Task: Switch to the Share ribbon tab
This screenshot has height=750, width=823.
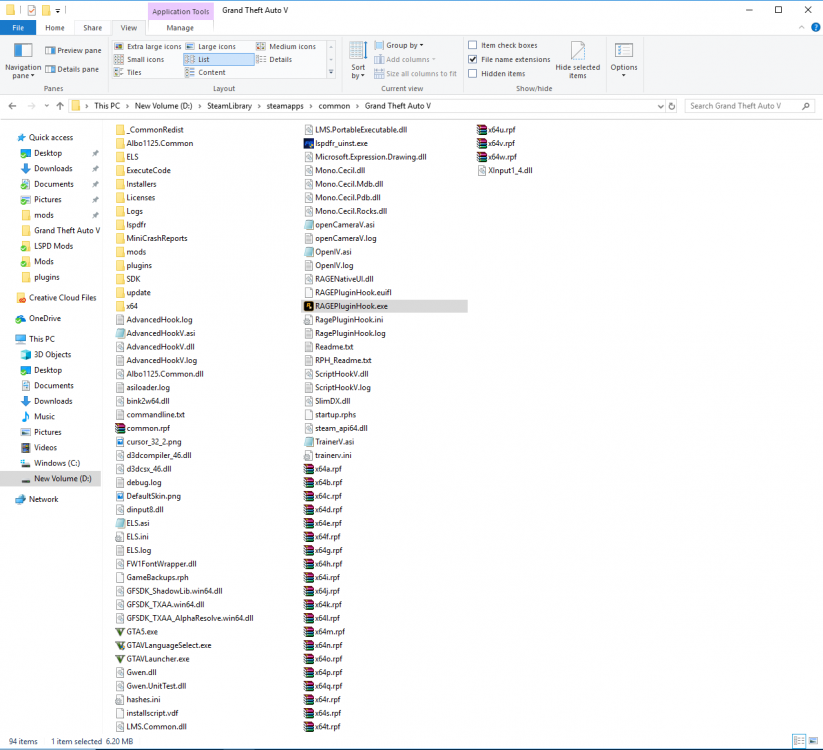Action: point(92,28)
